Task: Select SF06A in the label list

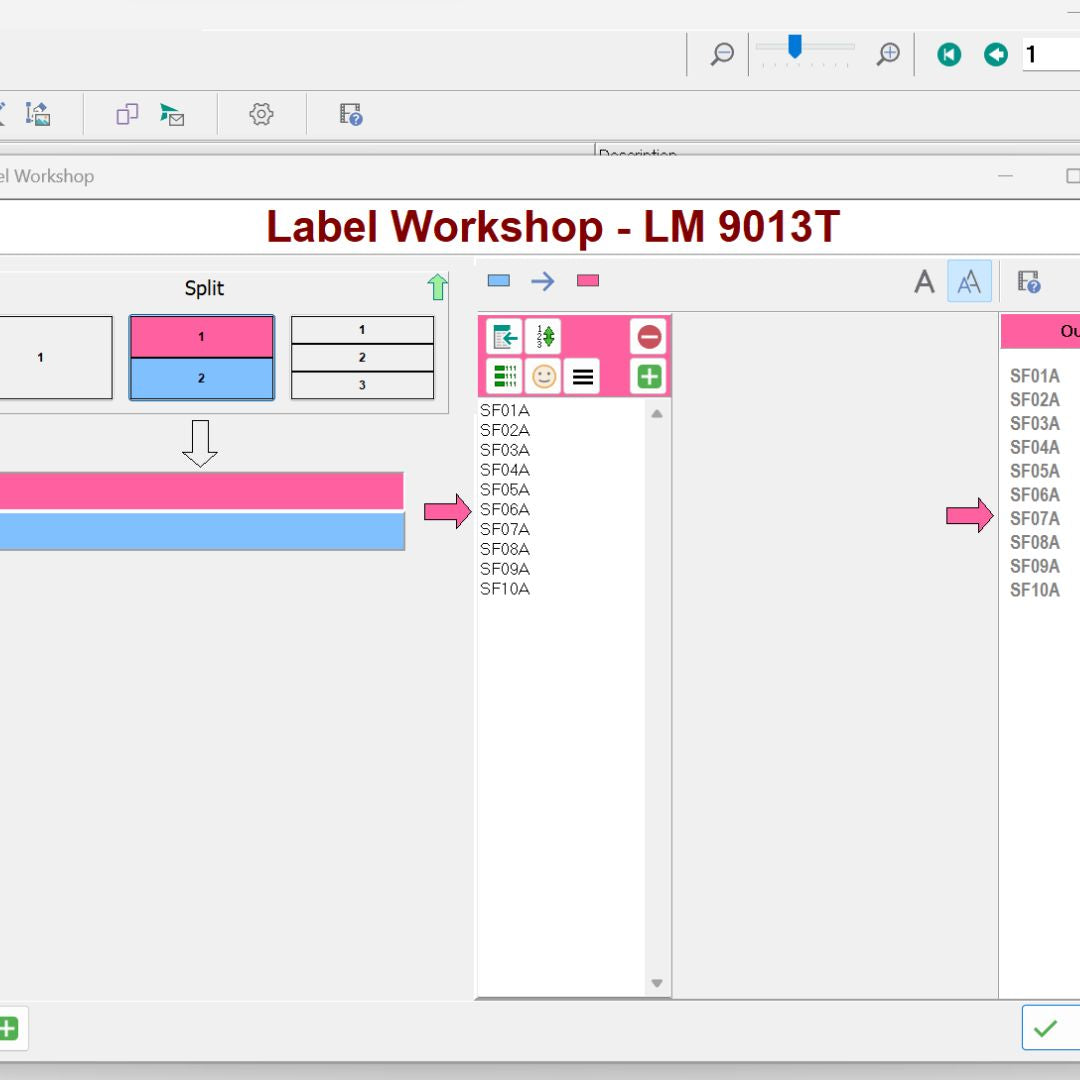Action: [x=505, y=510]
